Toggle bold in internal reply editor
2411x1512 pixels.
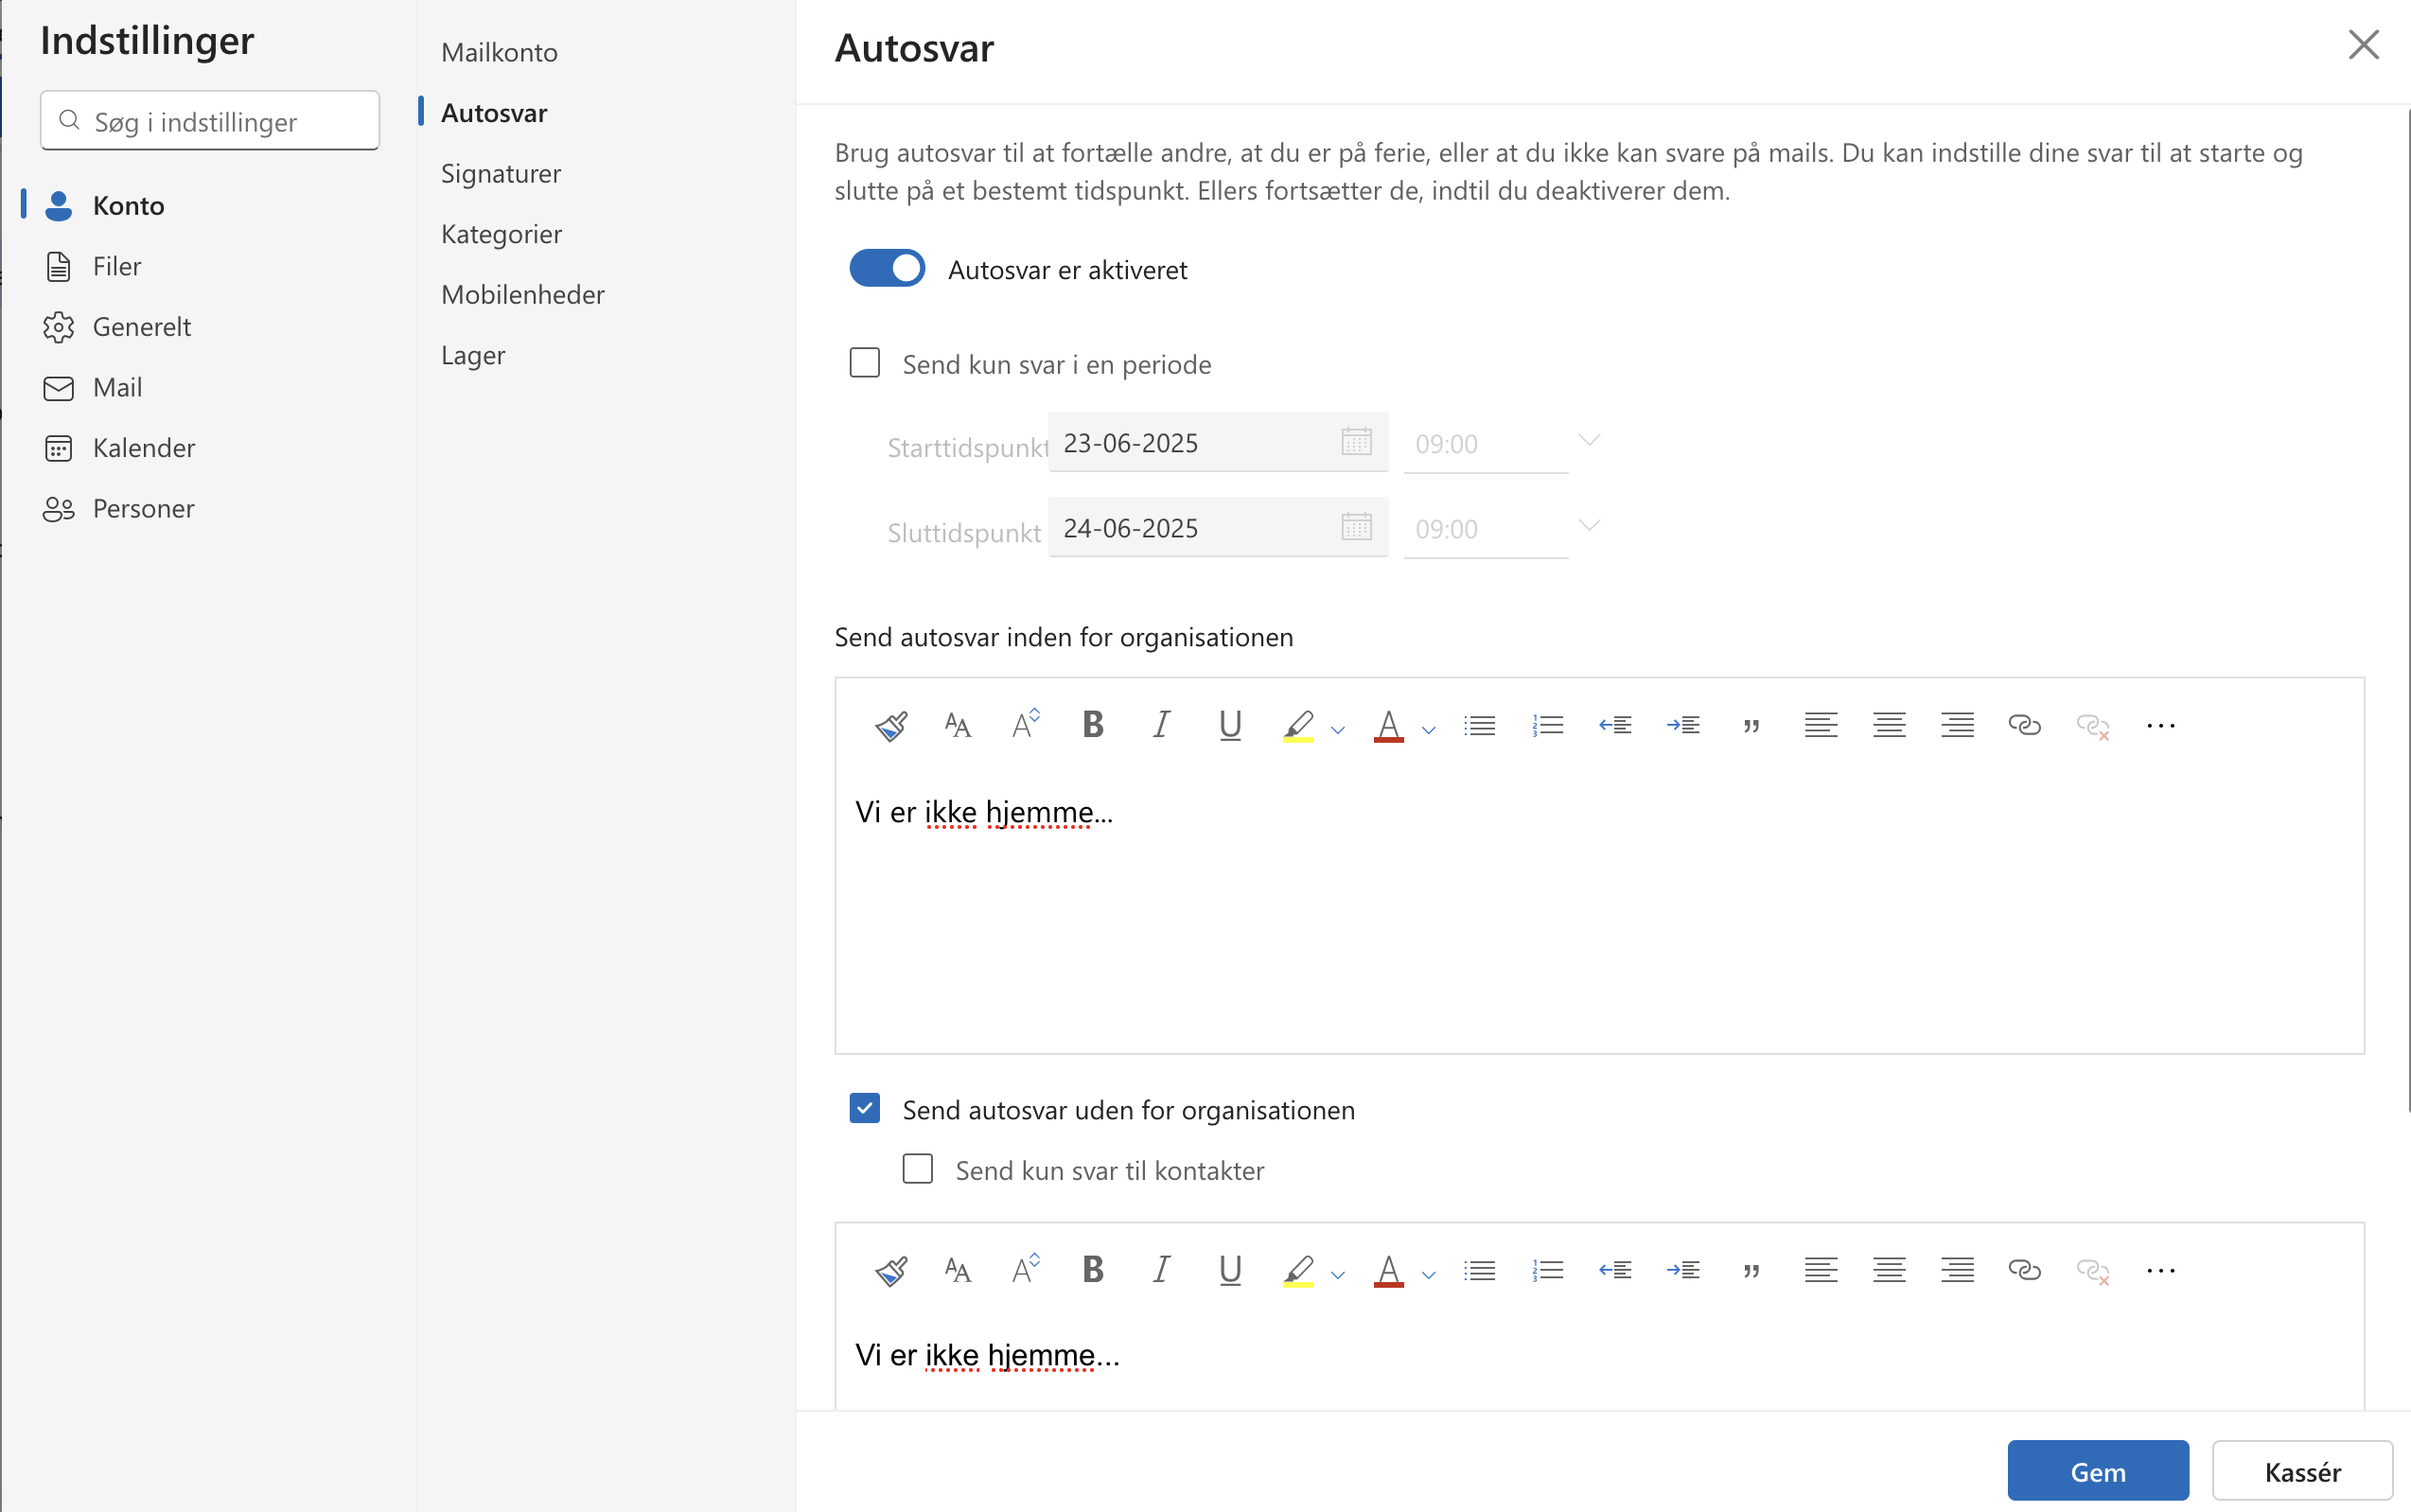point(1093,725)
